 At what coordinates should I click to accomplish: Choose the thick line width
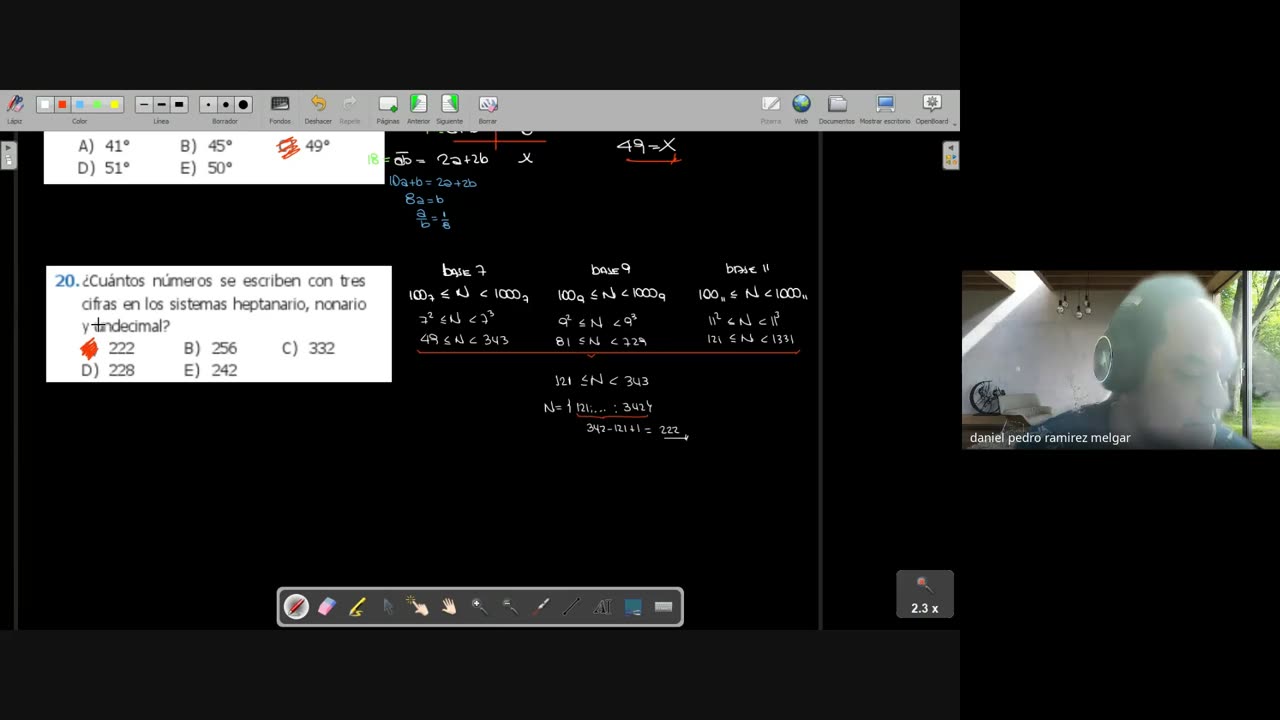pos(179,104)
